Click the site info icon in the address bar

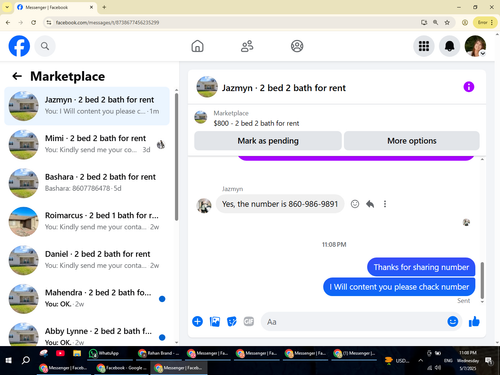tap(49, 23)
